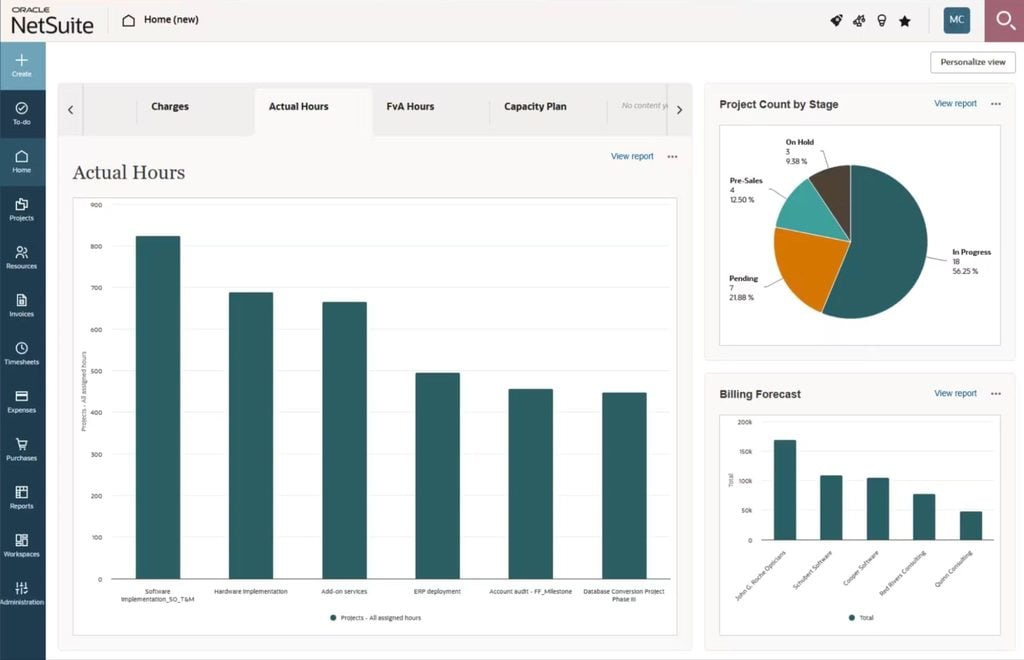Toggle the Total legend in Billing Forecast
Image resolution: width=1024 pixels, height=660 pixels.
(861, 618)
